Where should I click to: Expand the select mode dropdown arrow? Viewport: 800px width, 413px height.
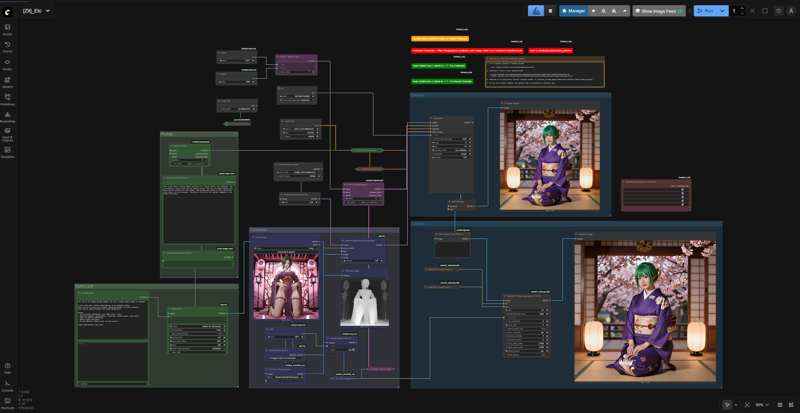coord(735,405)
